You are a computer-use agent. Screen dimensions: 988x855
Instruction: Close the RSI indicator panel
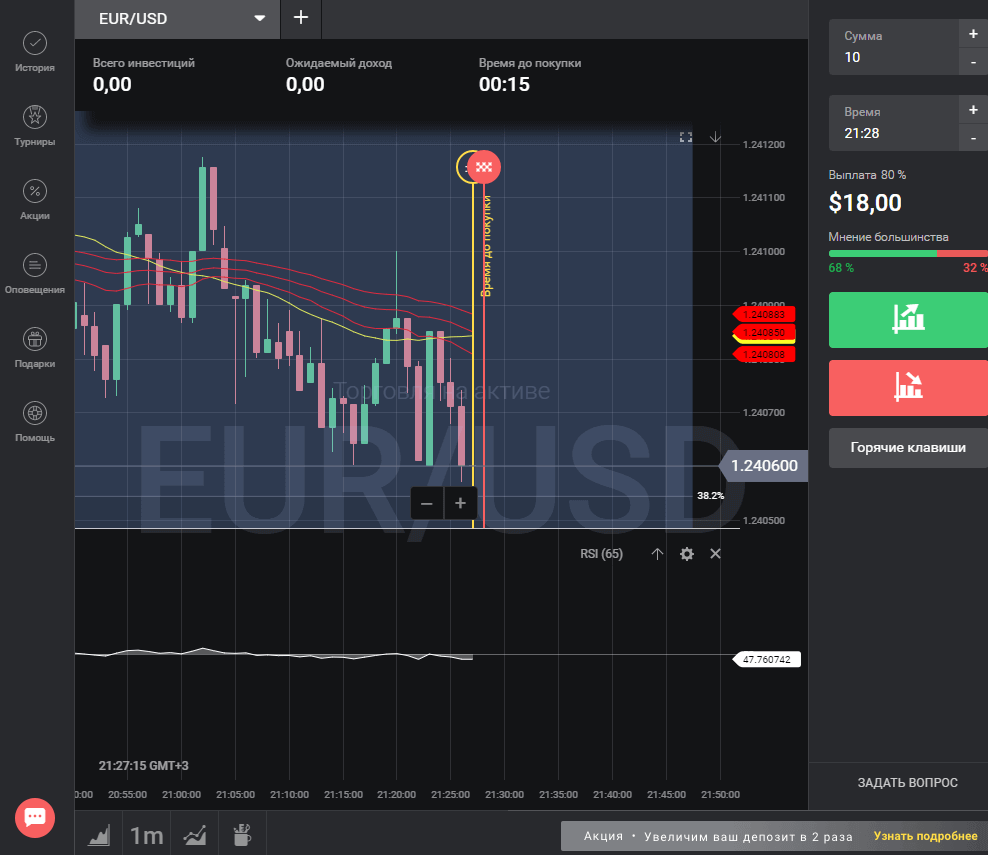(x=715, y=554)
